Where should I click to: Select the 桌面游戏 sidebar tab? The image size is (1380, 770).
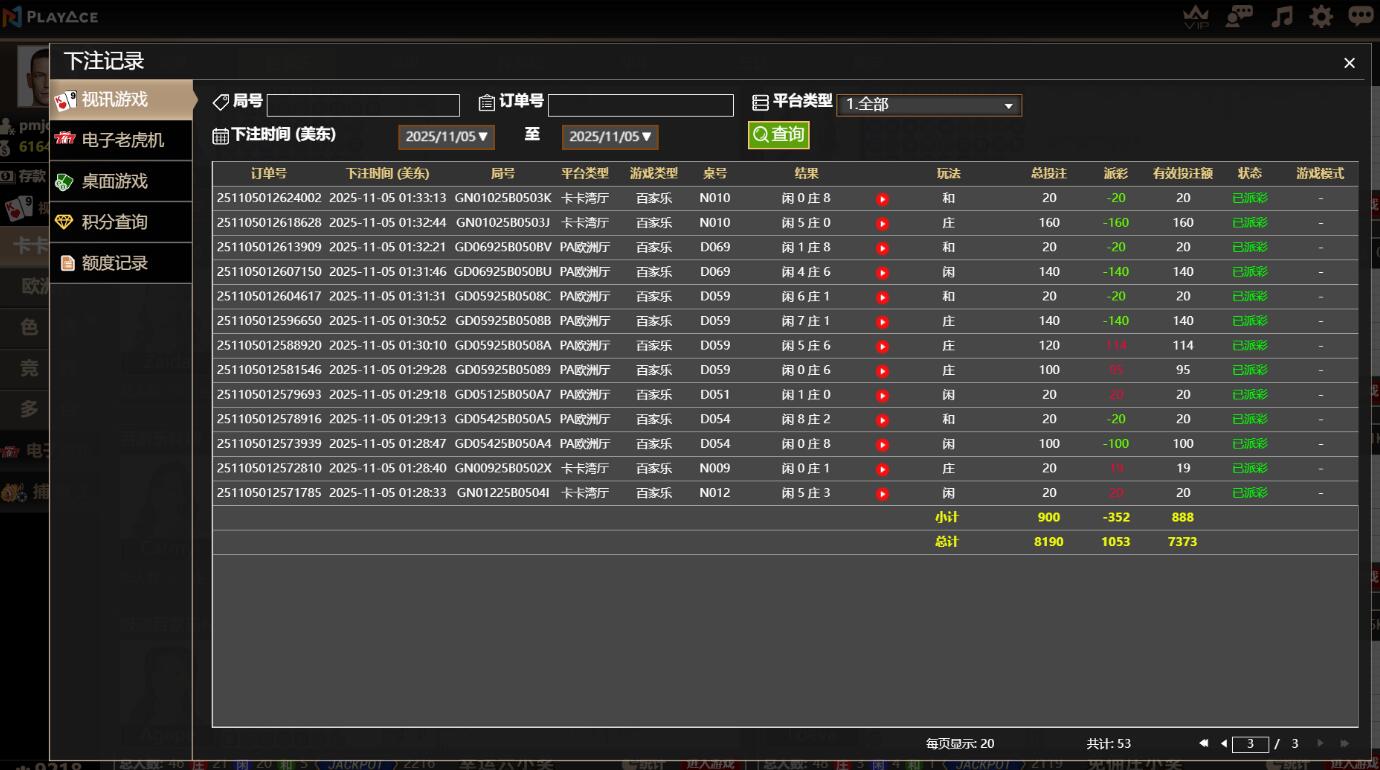pyautogui.click(x=114, y=181)
